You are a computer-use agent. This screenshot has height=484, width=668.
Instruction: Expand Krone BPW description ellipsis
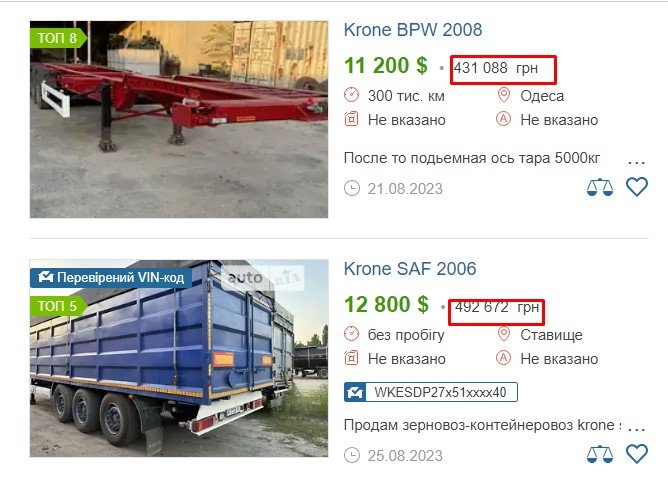[637, 162]
